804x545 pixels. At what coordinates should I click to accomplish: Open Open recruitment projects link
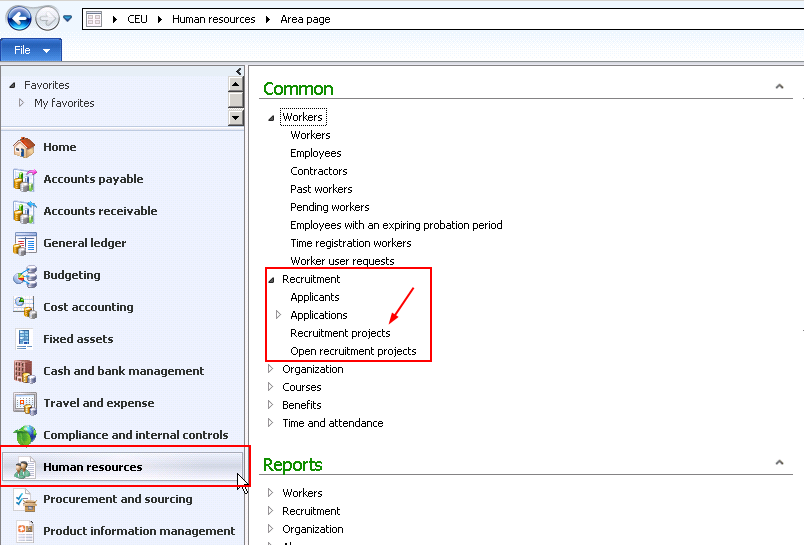(353, 351)
